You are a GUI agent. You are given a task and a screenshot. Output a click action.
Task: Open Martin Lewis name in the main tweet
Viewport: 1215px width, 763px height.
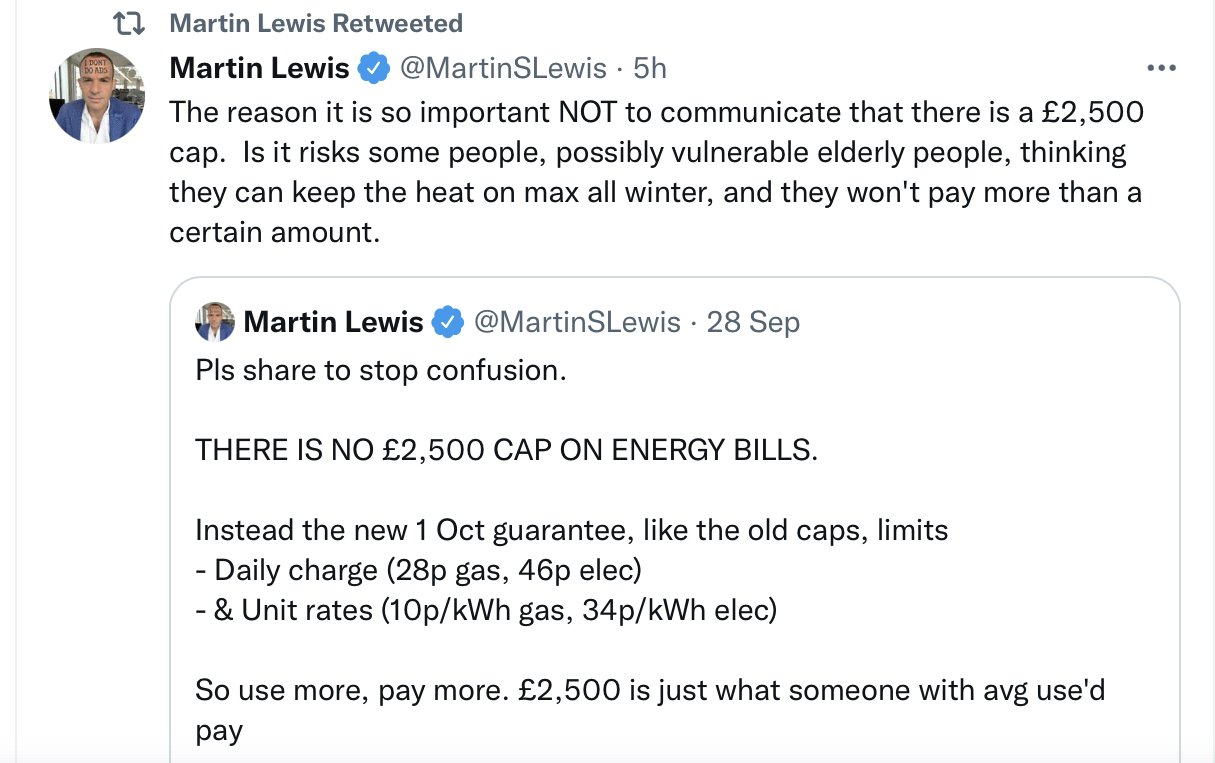pos(259,68)
